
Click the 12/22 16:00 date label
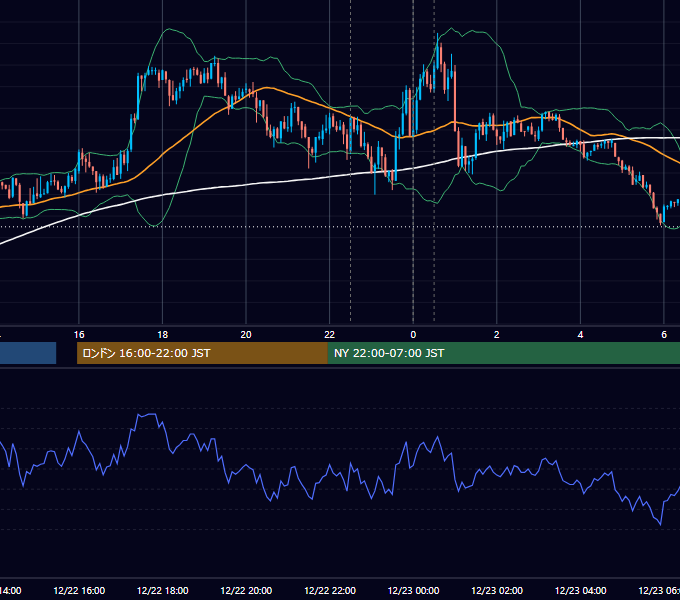click(x=79, y=591)
